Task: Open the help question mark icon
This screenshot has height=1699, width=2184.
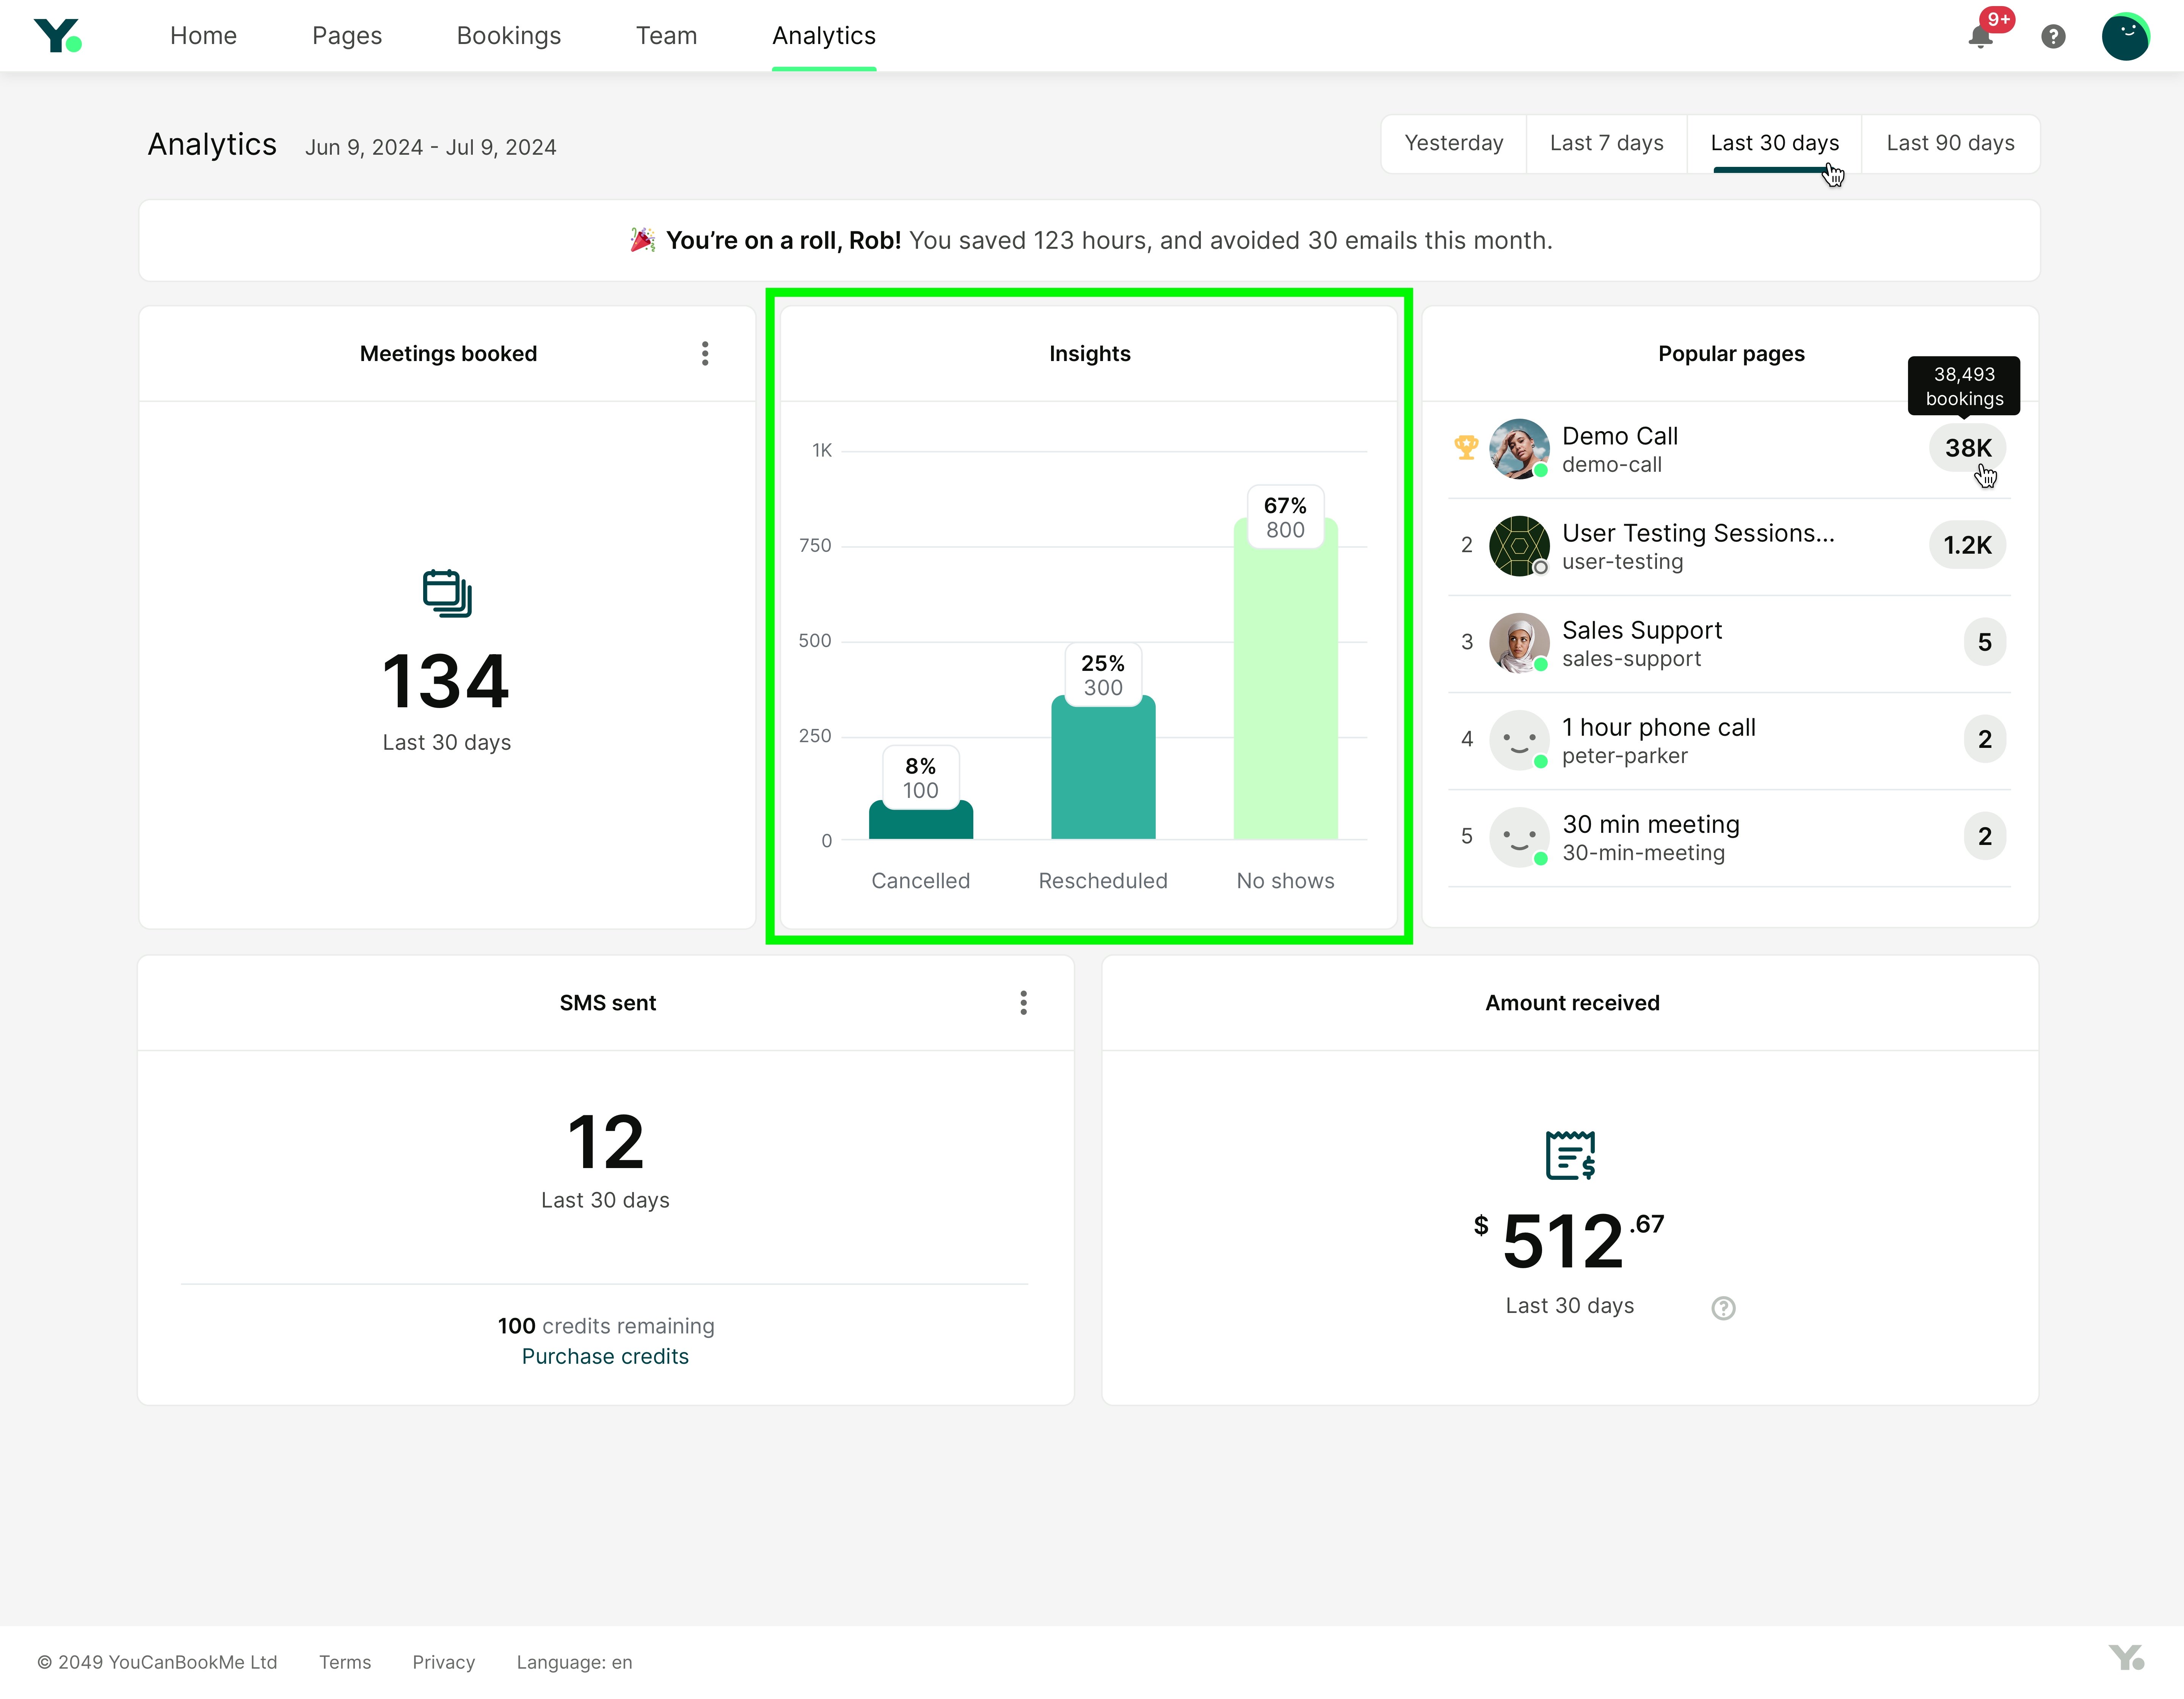Action: (2053, 37)
